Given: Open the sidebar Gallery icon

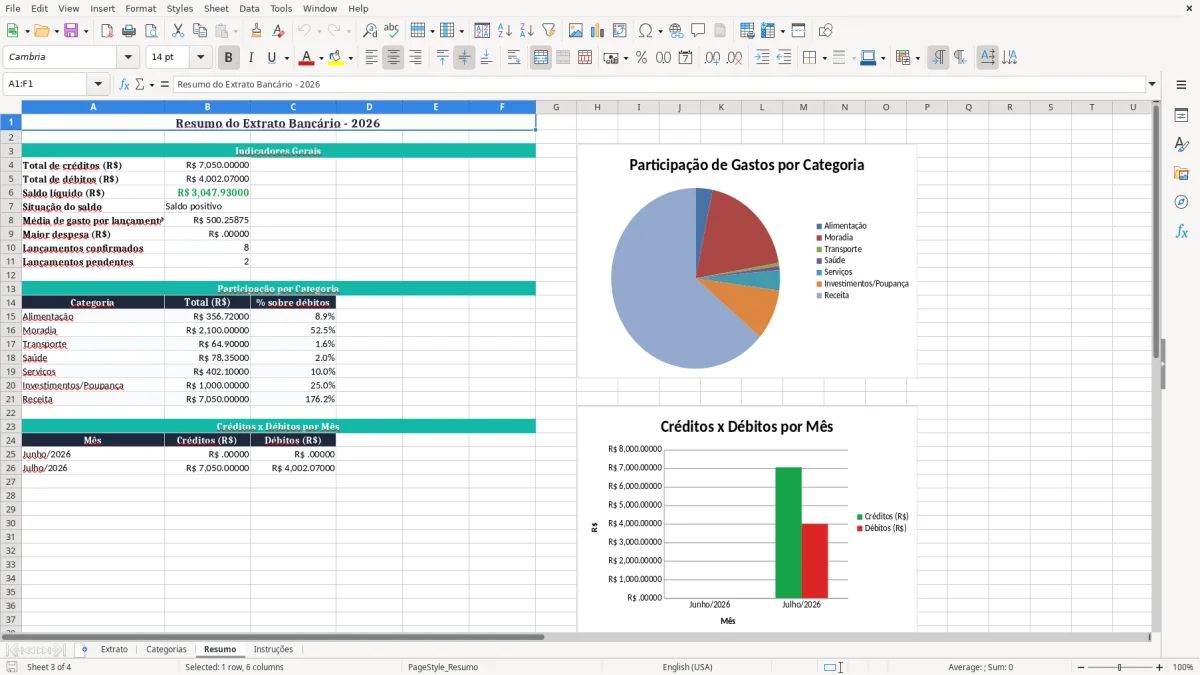Looking at the screenshot, I should (1181, 173).
